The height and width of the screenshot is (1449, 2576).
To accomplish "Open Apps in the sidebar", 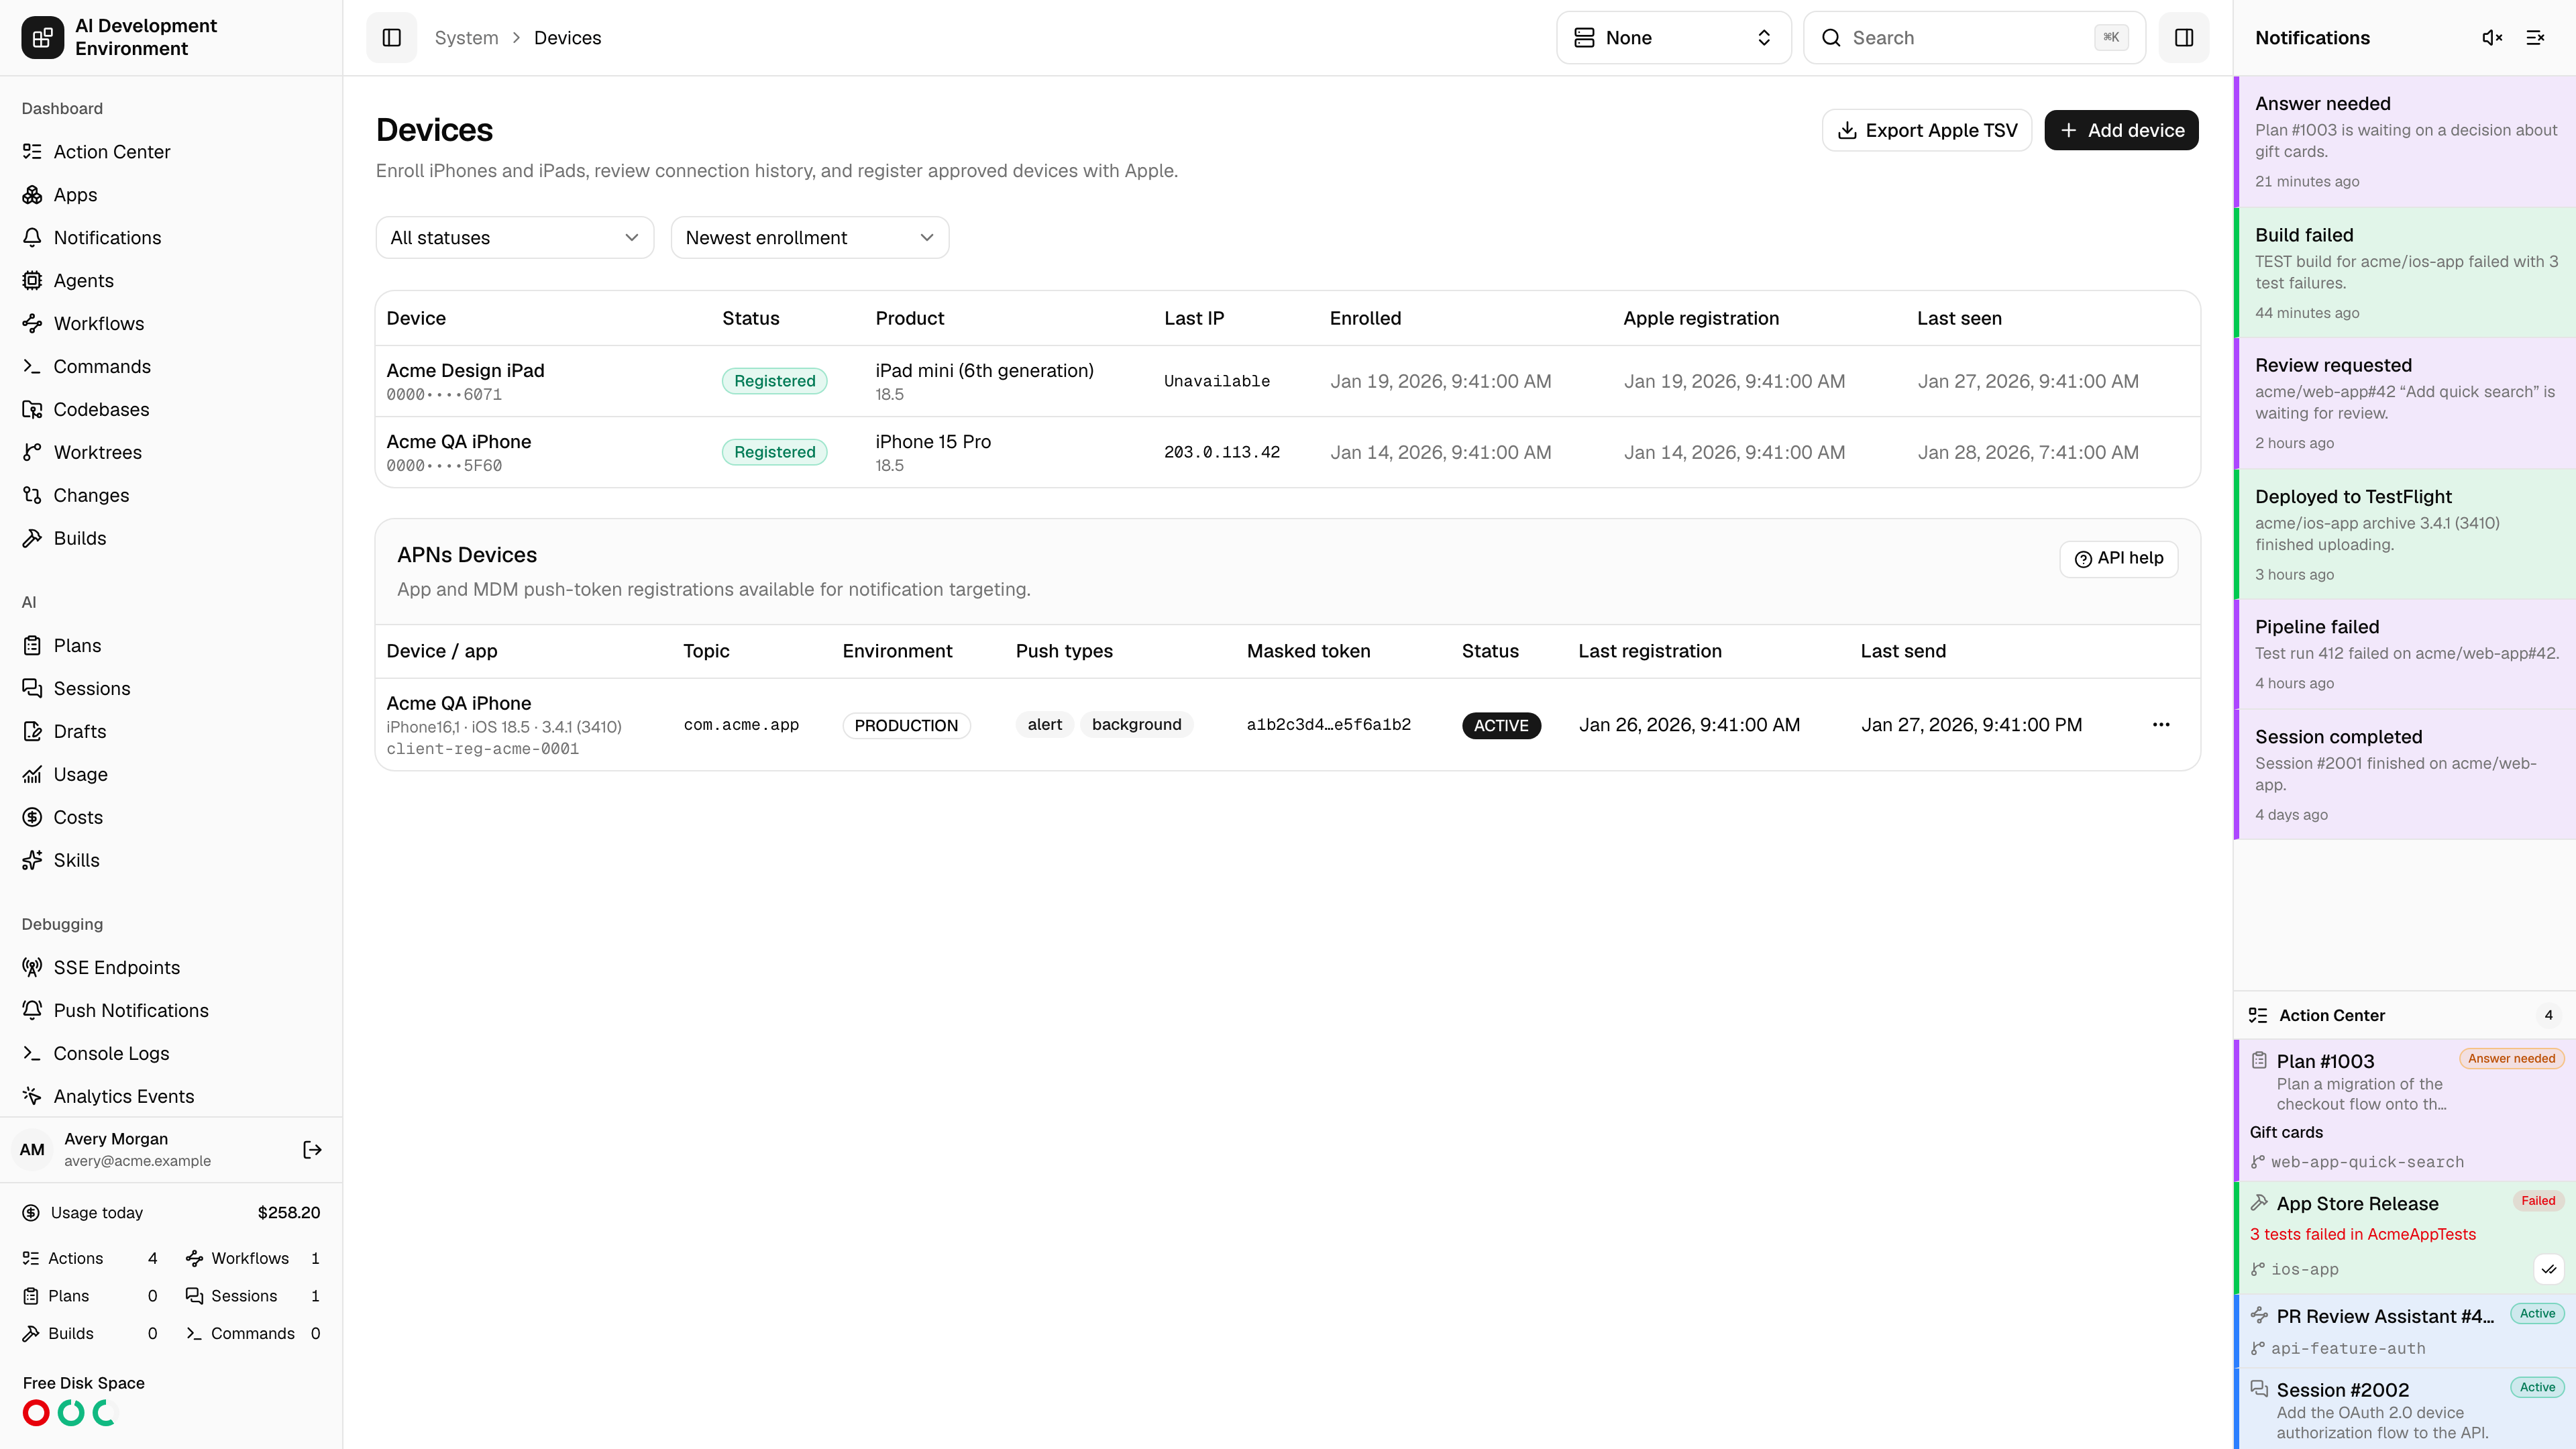I will 171,195.
